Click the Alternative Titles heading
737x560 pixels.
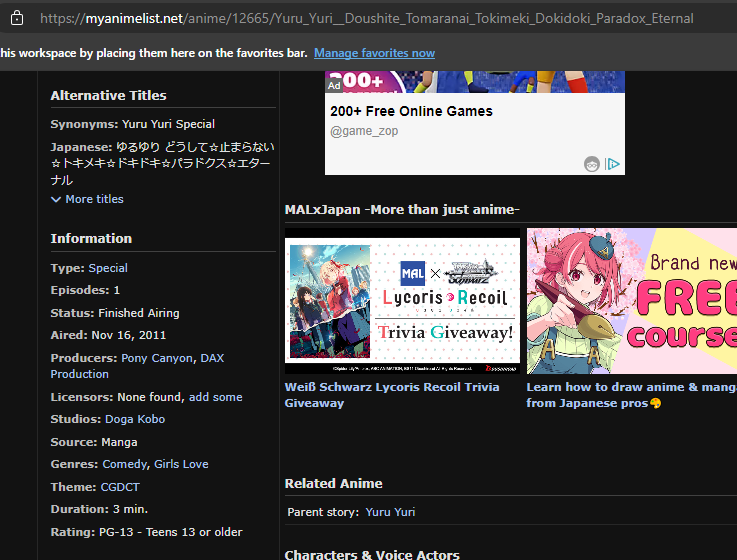(x=109, y=95)
